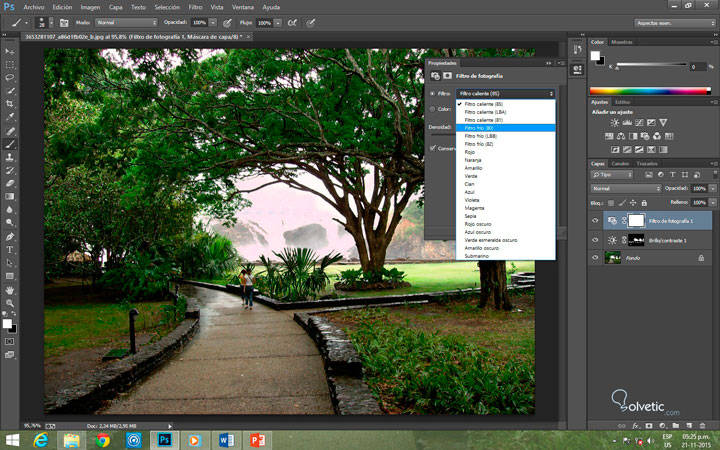Viewport: 720px width, 450px height.
Task: Close the open document tab
Action: pyautogui.click(x=248, y=37)
